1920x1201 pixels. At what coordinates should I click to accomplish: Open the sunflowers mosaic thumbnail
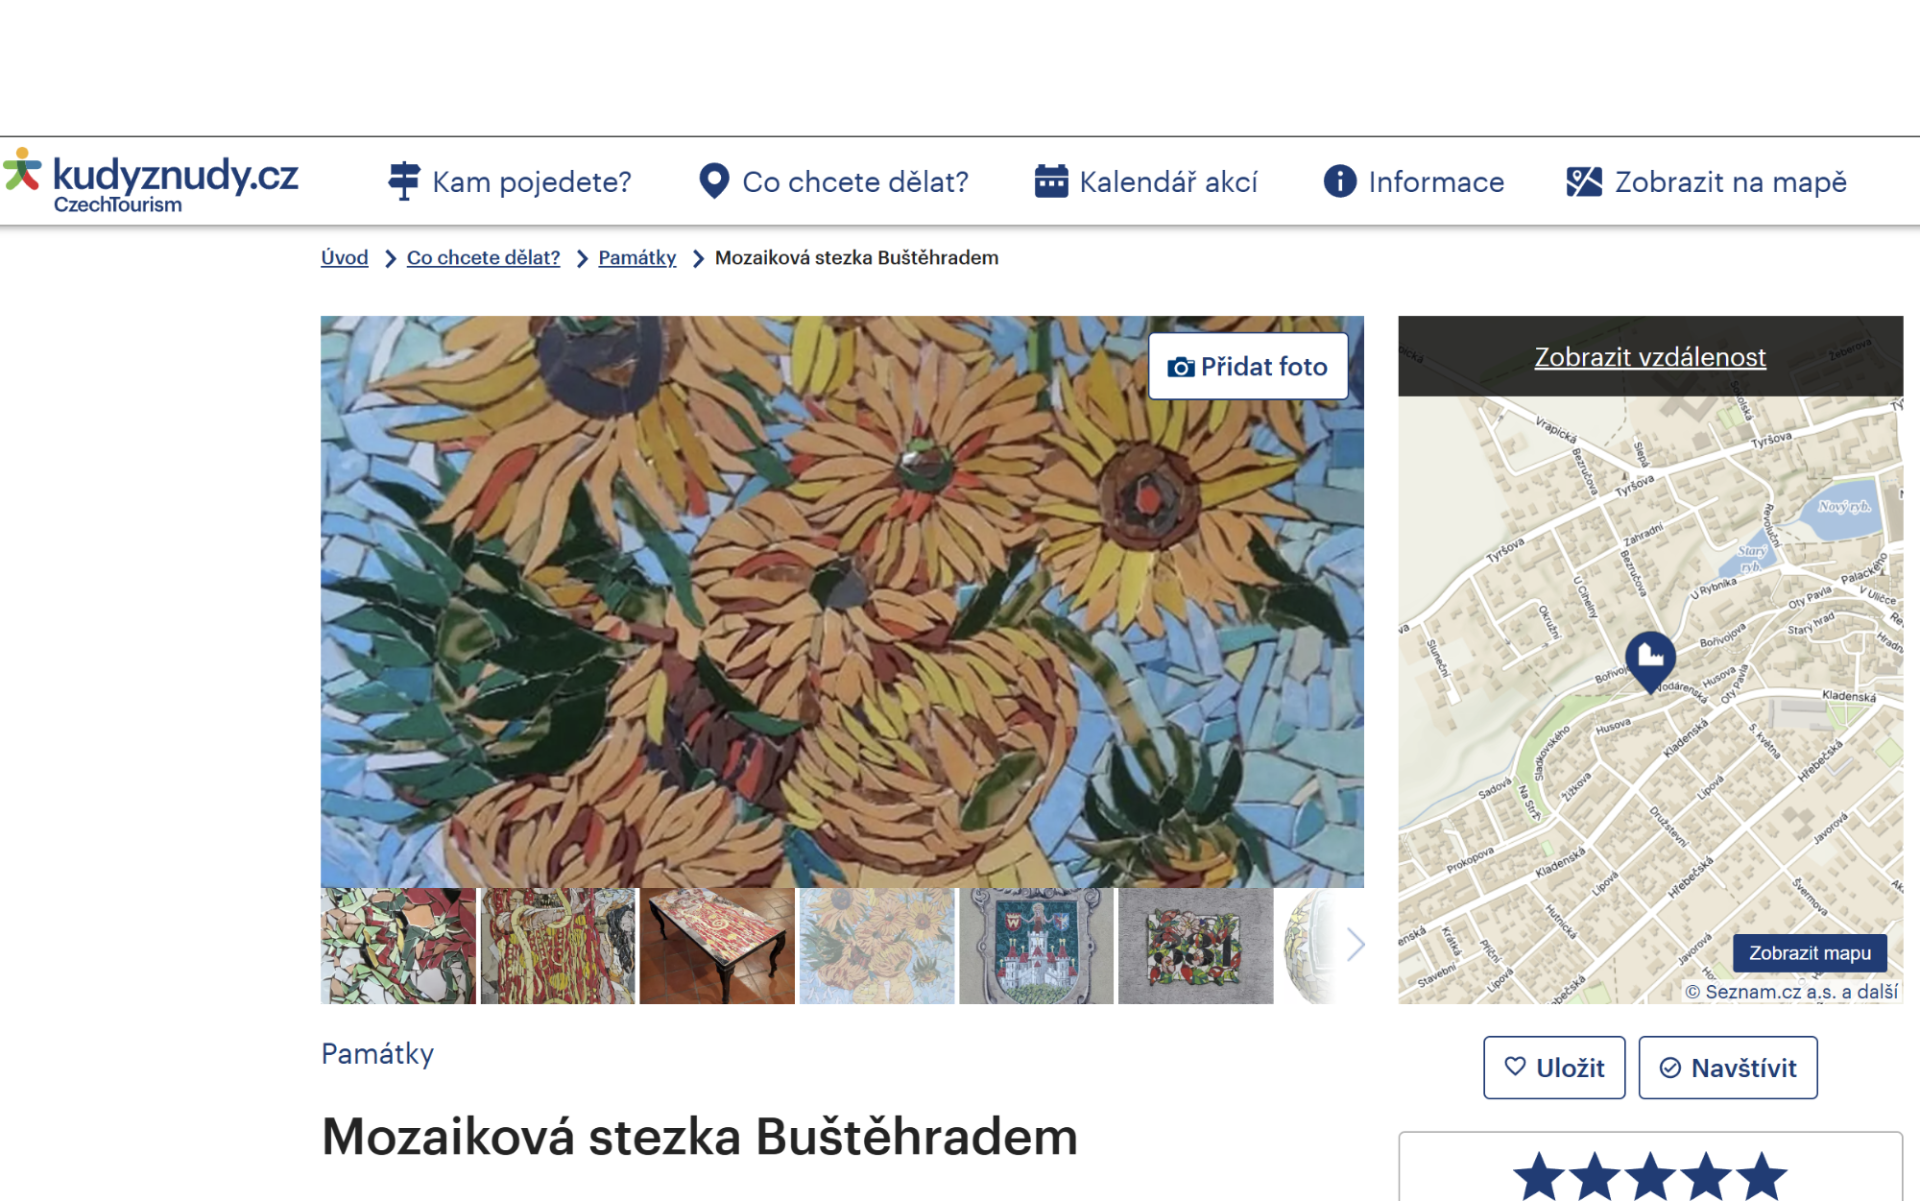pos(877,946)
